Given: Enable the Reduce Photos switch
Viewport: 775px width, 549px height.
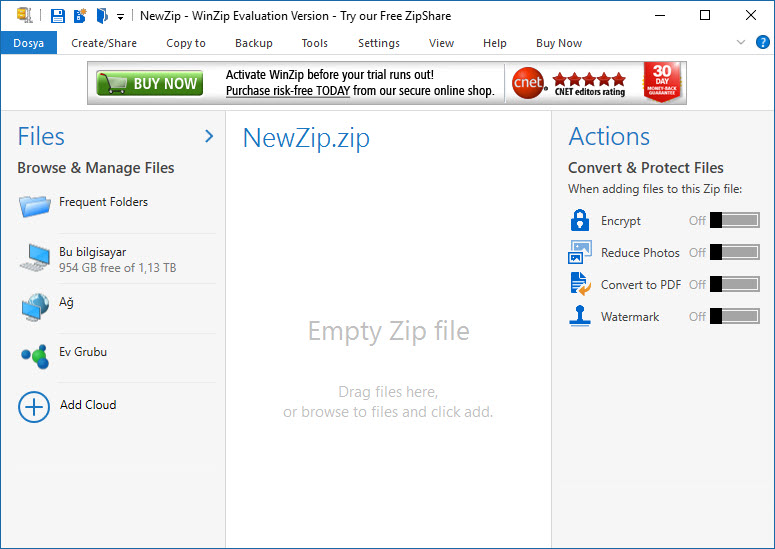Looking at the screenshot, I should (x=734, y=252).
